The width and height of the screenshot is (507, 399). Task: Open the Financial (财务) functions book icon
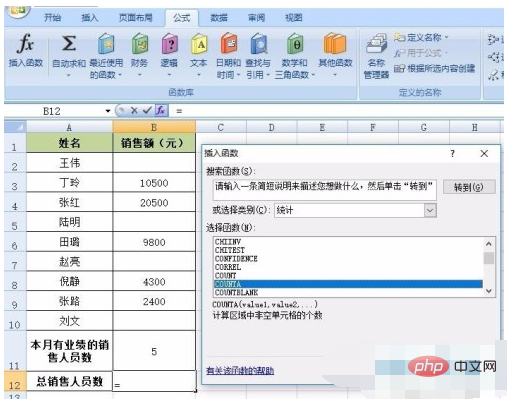click(x=140, y=44)
